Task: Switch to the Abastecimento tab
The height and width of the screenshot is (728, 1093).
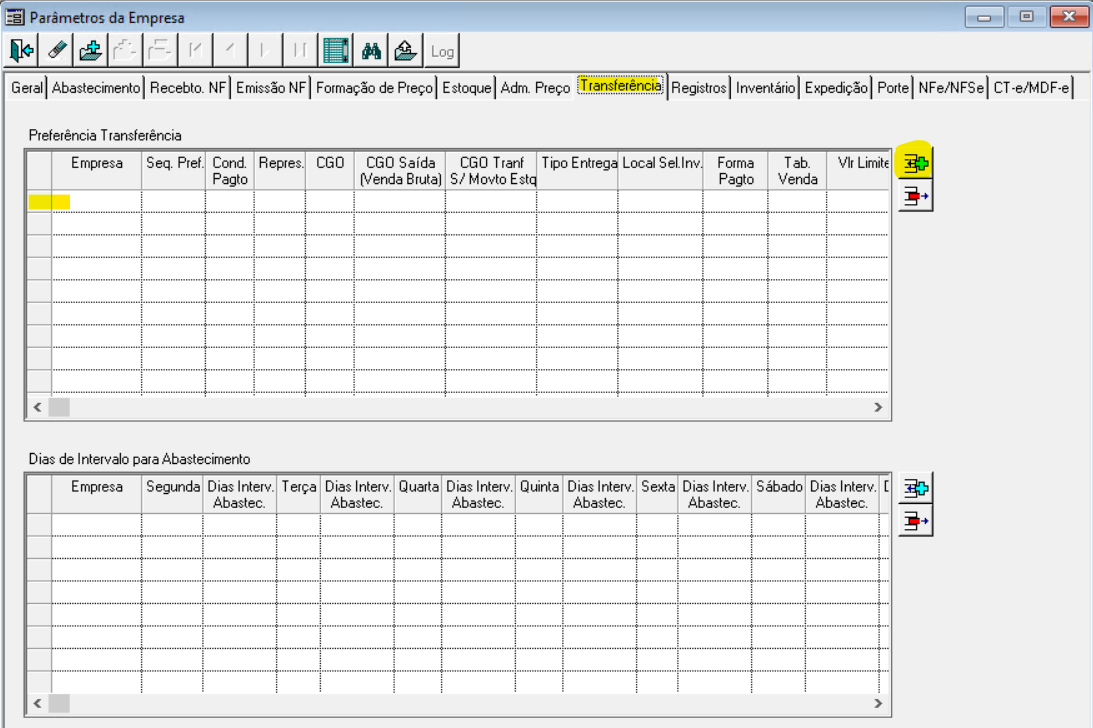Action: [96, 88]
